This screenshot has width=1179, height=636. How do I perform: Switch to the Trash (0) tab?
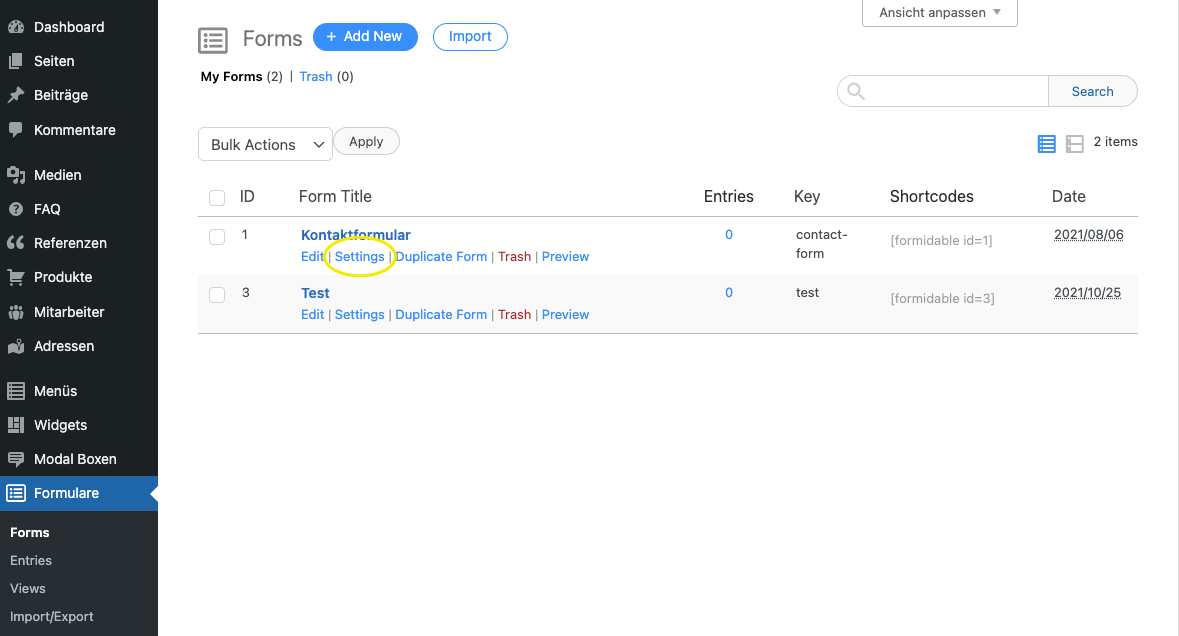coord(316,76)
